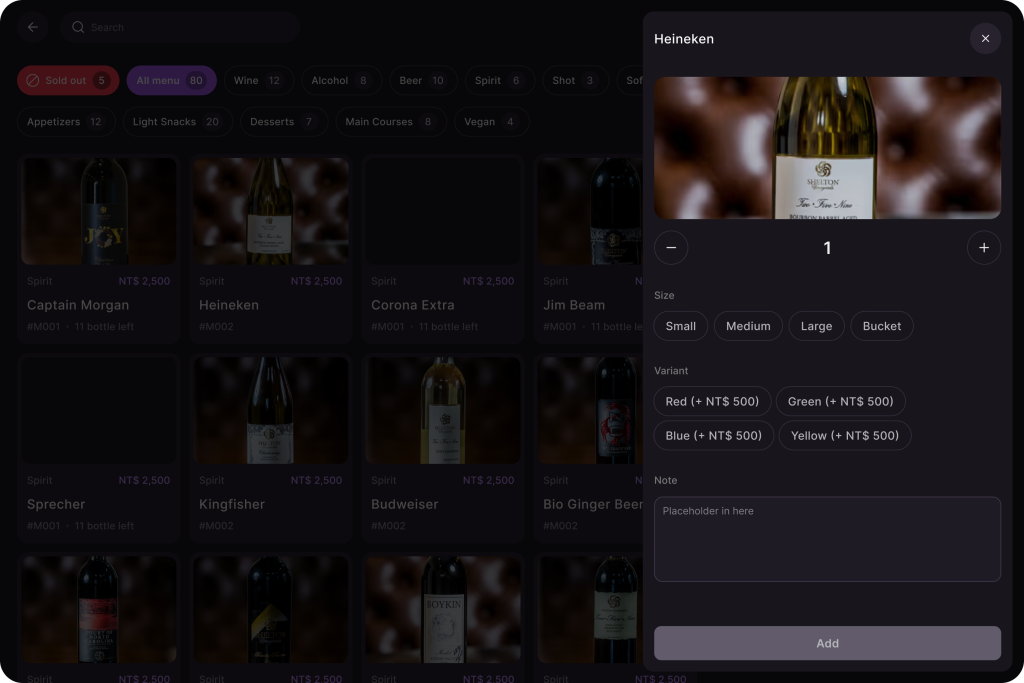Filter menu by Alcohol category
The height and width of the screenshot is (683, 1024).
(340, 80)
